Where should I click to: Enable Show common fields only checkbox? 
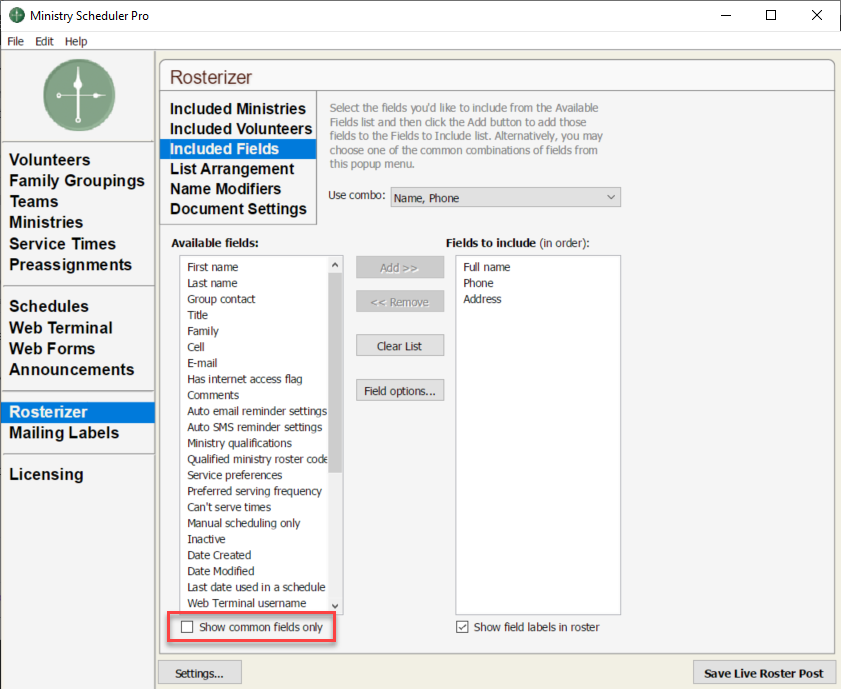click(187, 627)
